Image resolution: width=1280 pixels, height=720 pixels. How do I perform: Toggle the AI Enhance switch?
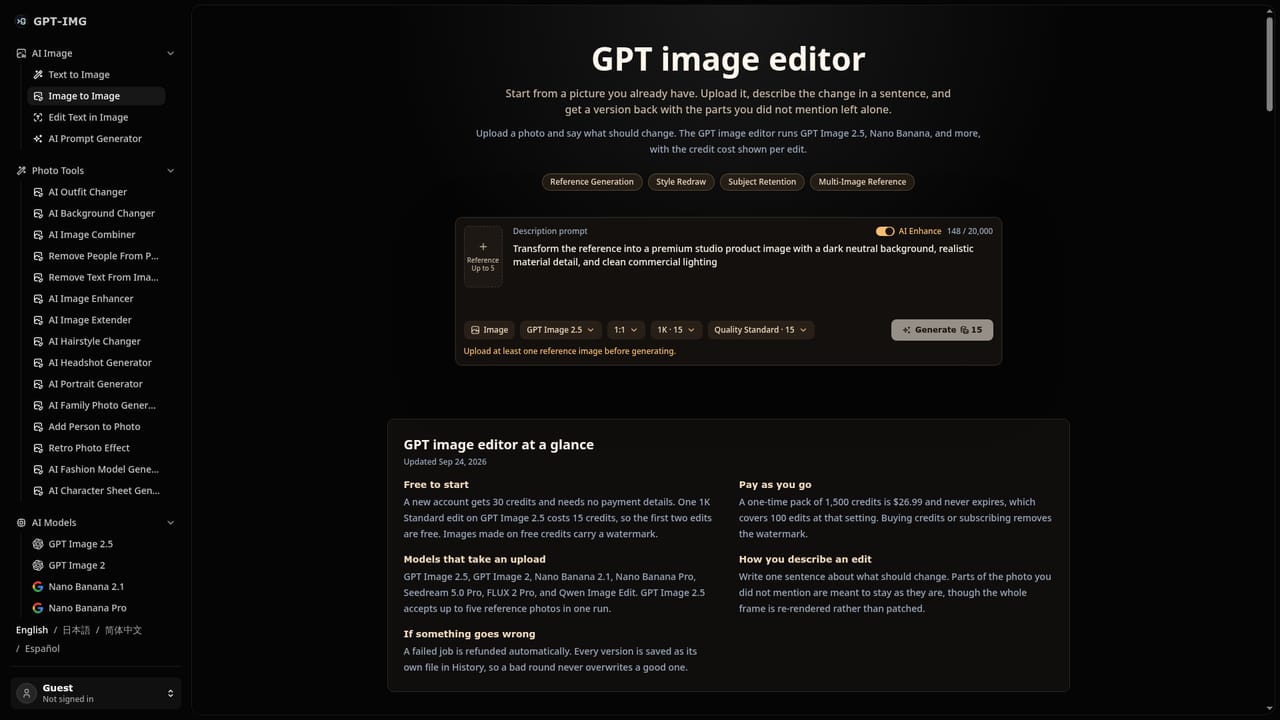[885, 231]
